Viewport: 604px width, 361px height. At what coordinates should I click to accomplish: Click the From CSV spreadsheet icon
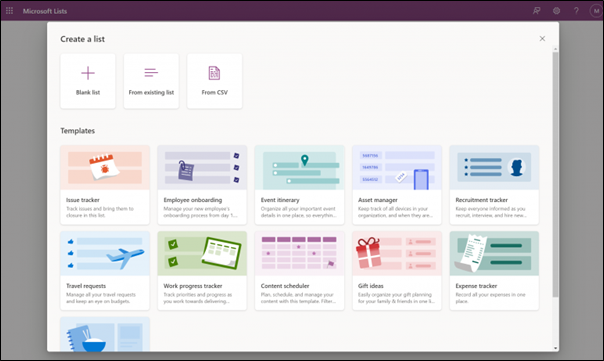[214, 73]
